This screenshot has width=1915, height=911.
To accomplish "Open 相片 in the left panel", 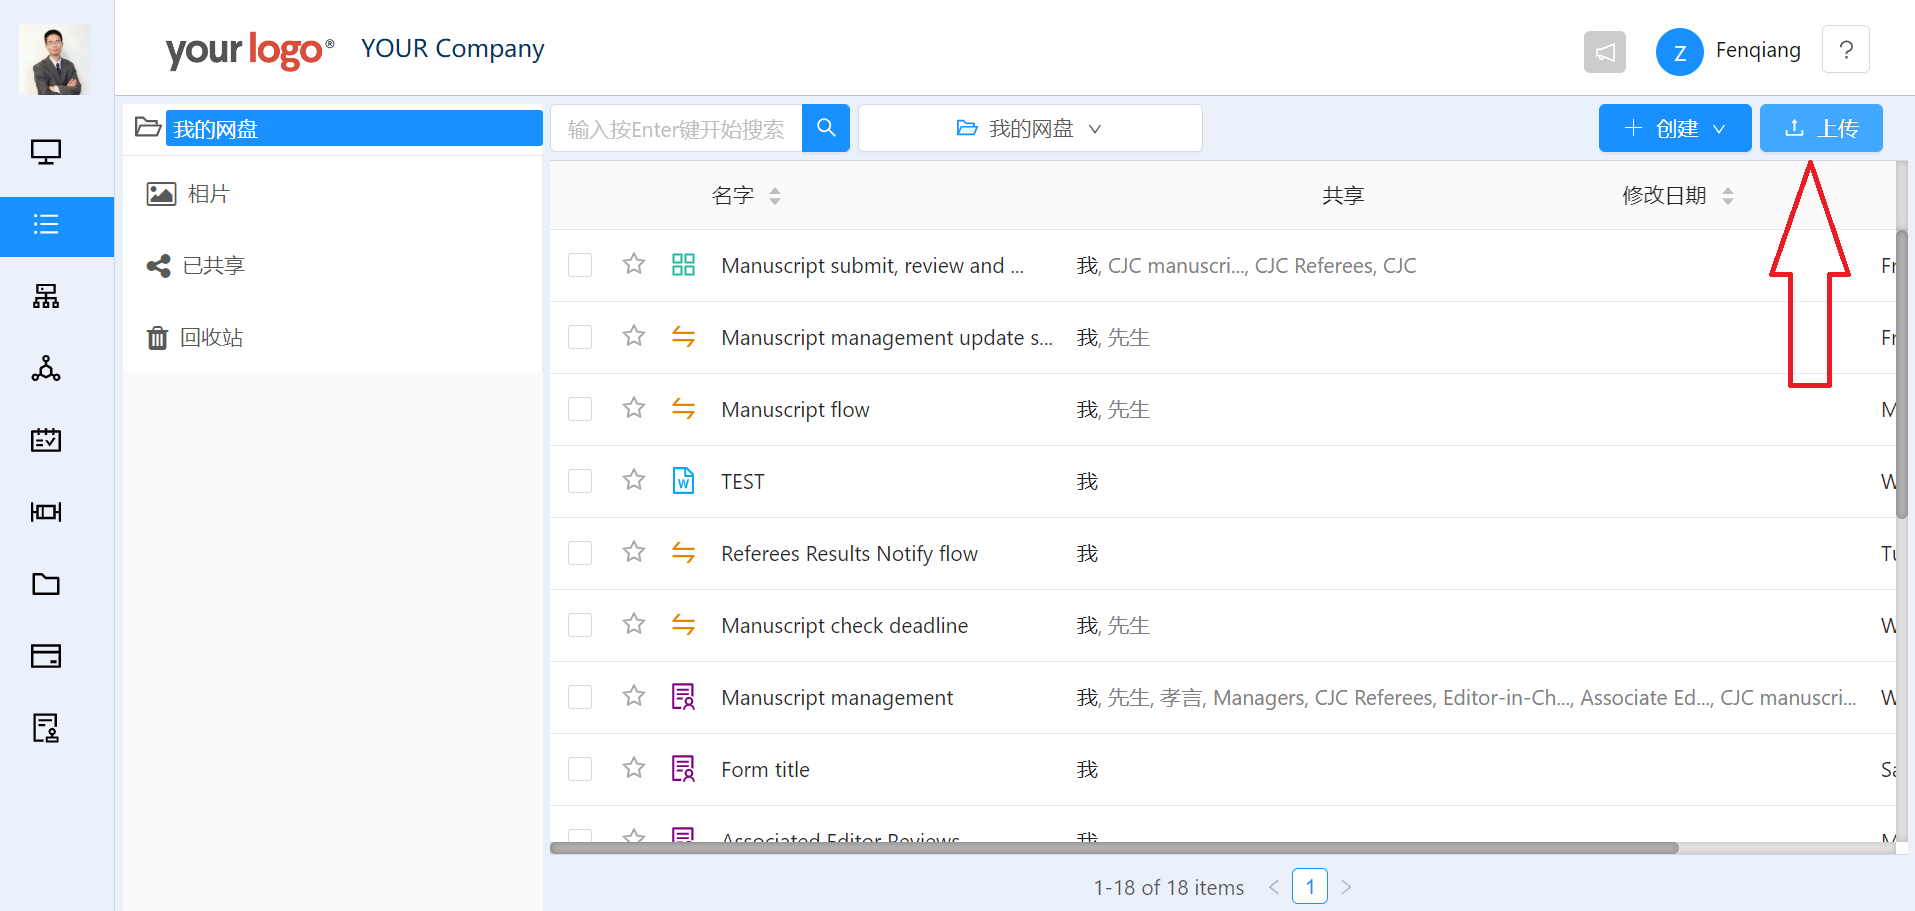I will tap(208, 194).
